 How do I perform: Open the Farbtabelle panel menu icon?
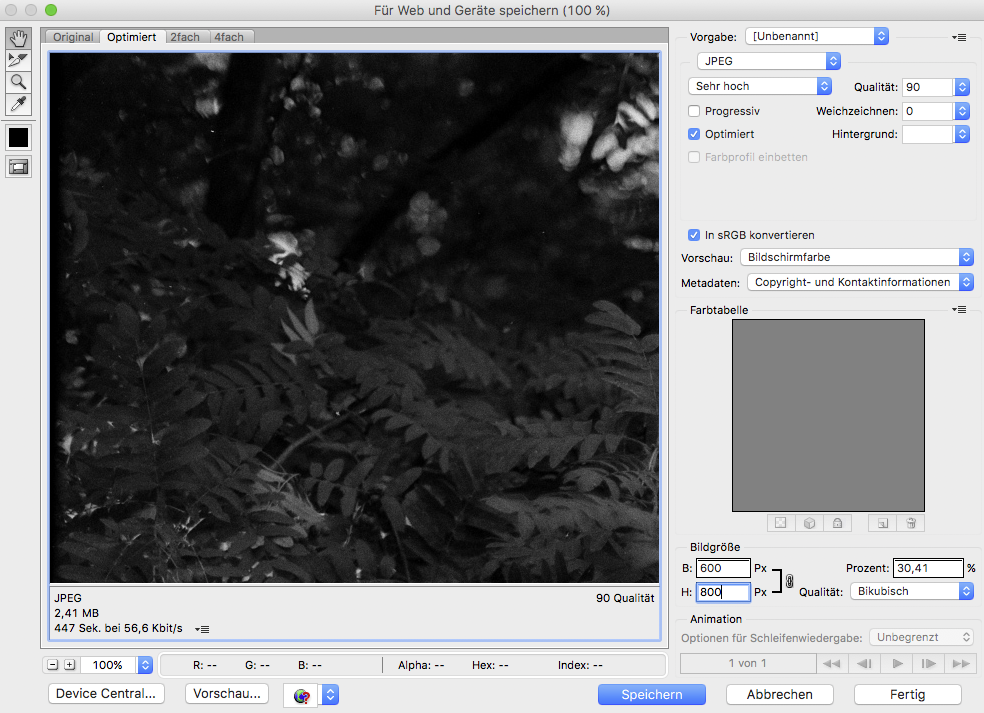tap(959, 310)
